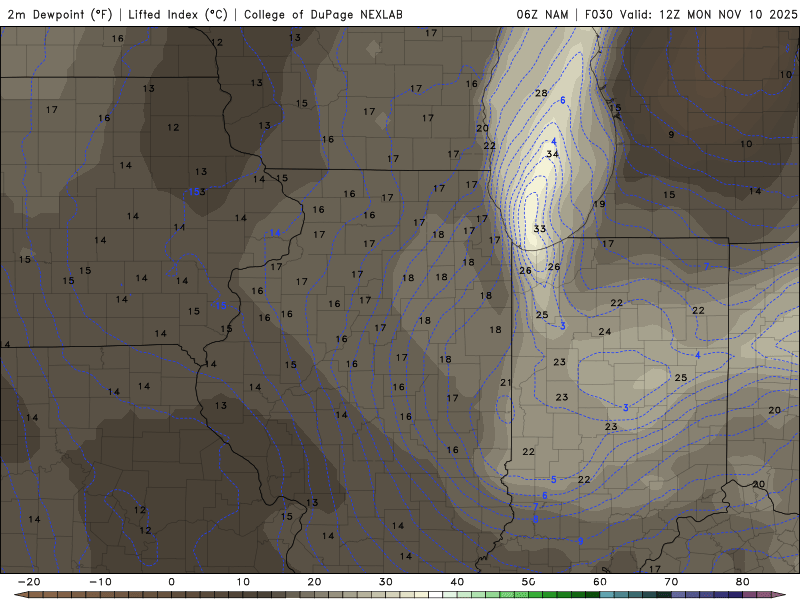Click the "F030 Valid: 12Z MON NOV 10 2025" text
Screen dimensions: 800x600
tap(691, 14)
